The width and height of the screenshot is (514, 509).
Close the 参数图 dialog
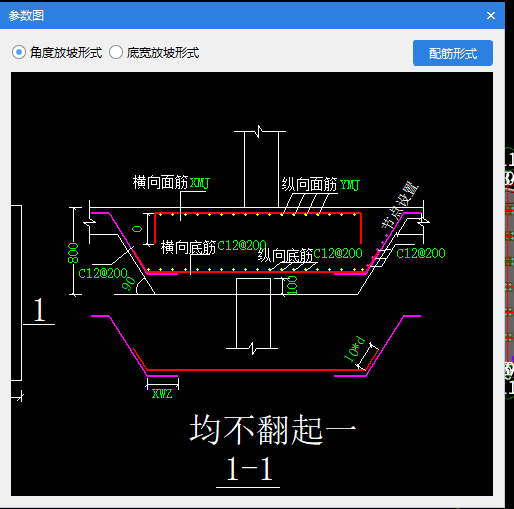pos(491,15)
